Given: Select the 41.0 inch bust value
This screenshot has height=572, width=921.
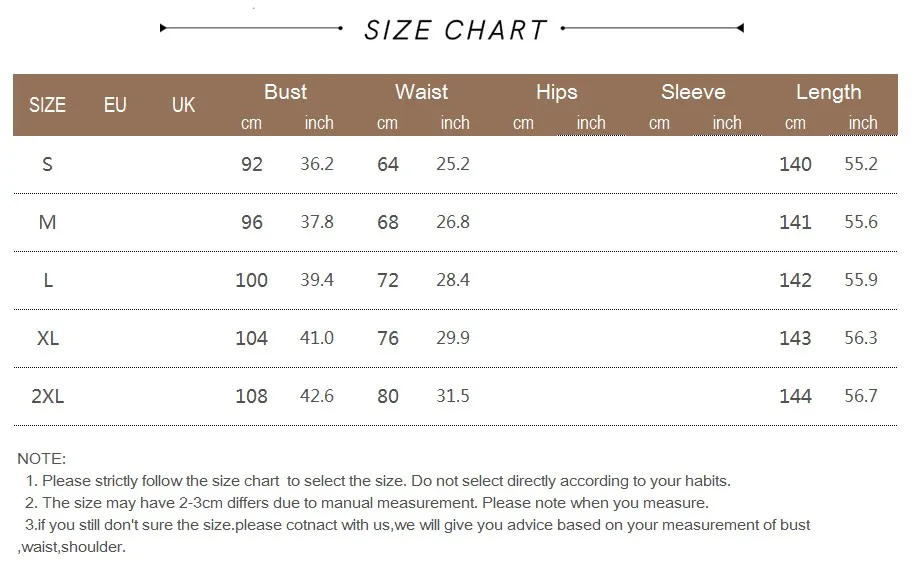Looking at the screenshot, I should pyautogui.click(x=317, y=338).
